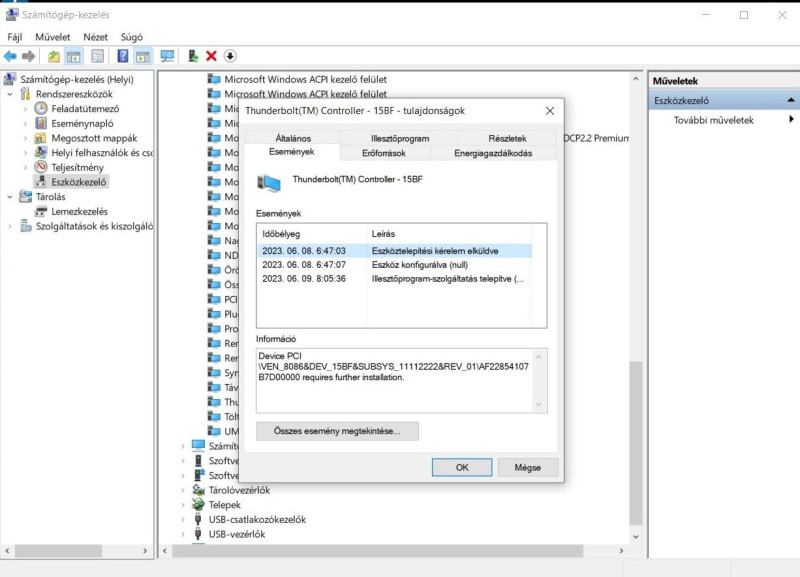The image size is (800, 577).
Task: Click OK in the Thunderbolt properties dialog
Action: pos(462,467)
